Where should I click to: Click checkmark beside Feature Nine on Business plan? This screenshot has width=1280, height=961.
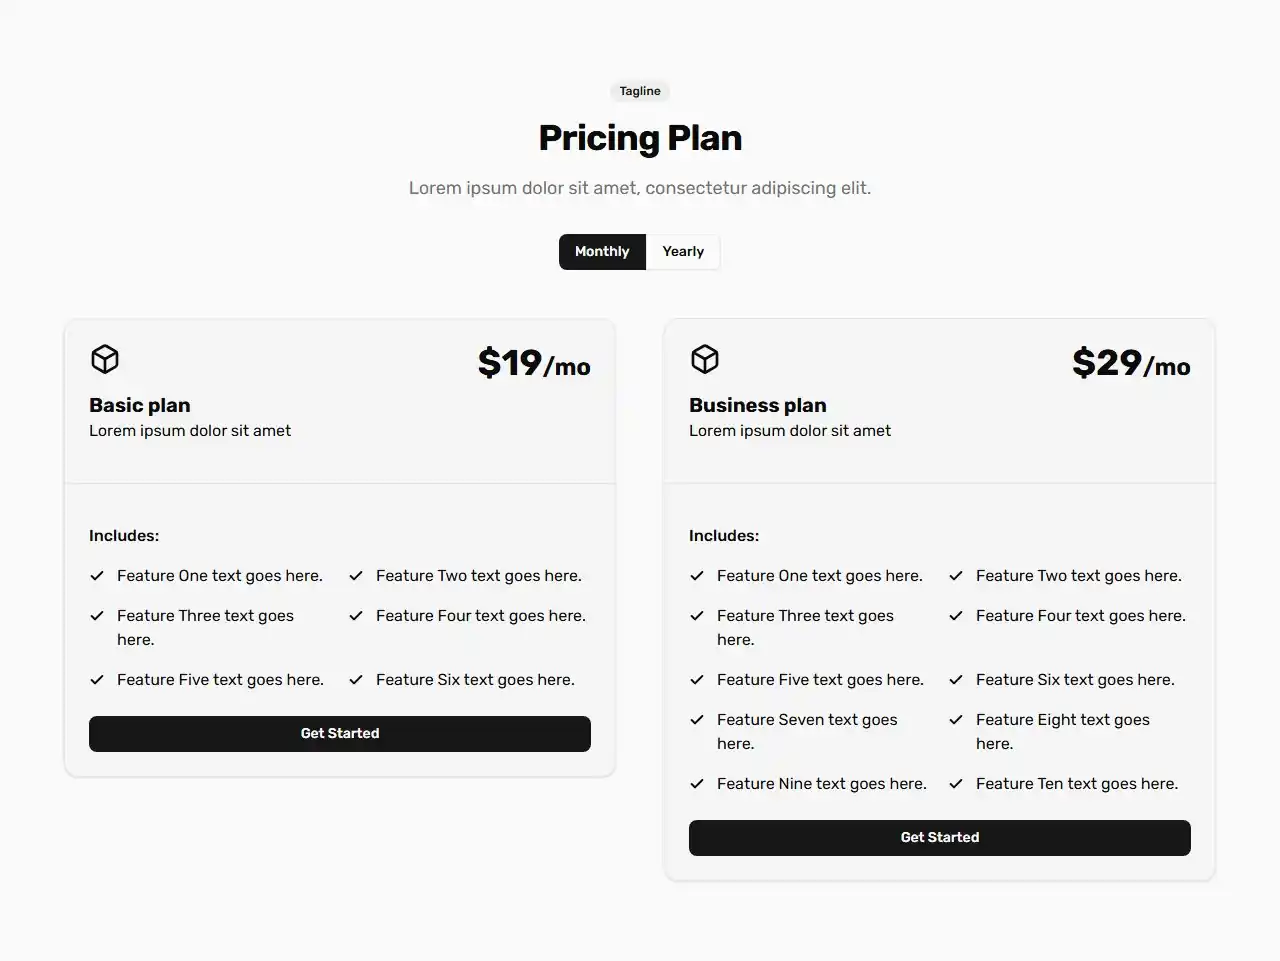point(696,784)
